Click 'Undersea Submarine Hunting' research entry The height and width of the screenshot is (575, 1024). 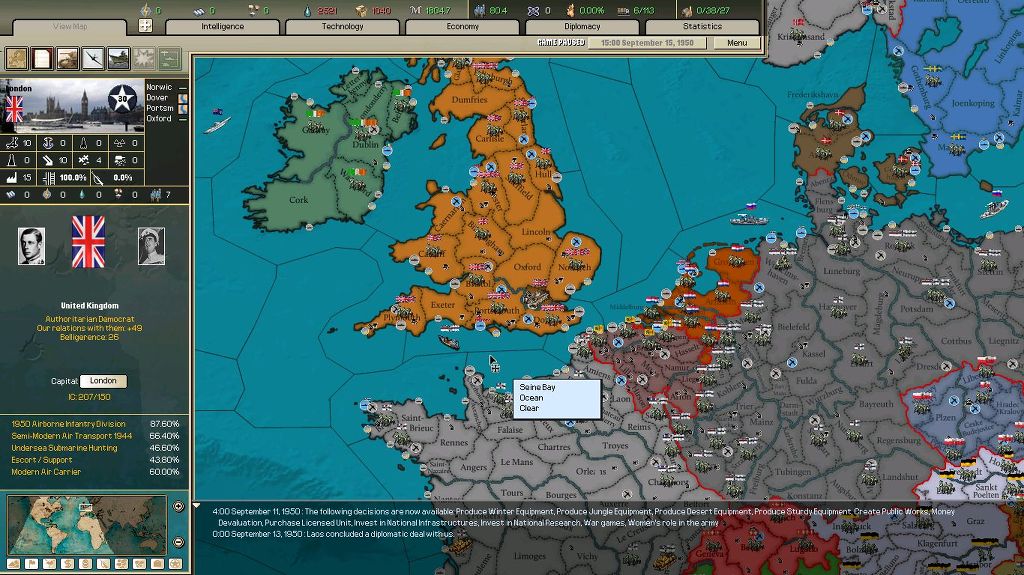[64, 448]
